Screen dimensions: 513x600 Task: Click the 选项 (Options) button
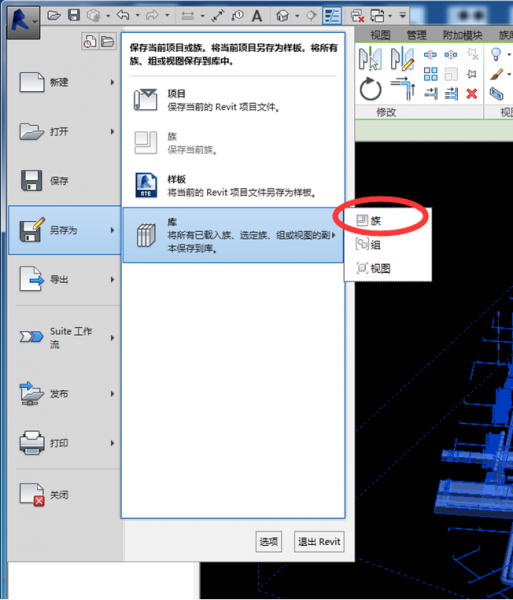pyautogui.click(x=269, y=541)
